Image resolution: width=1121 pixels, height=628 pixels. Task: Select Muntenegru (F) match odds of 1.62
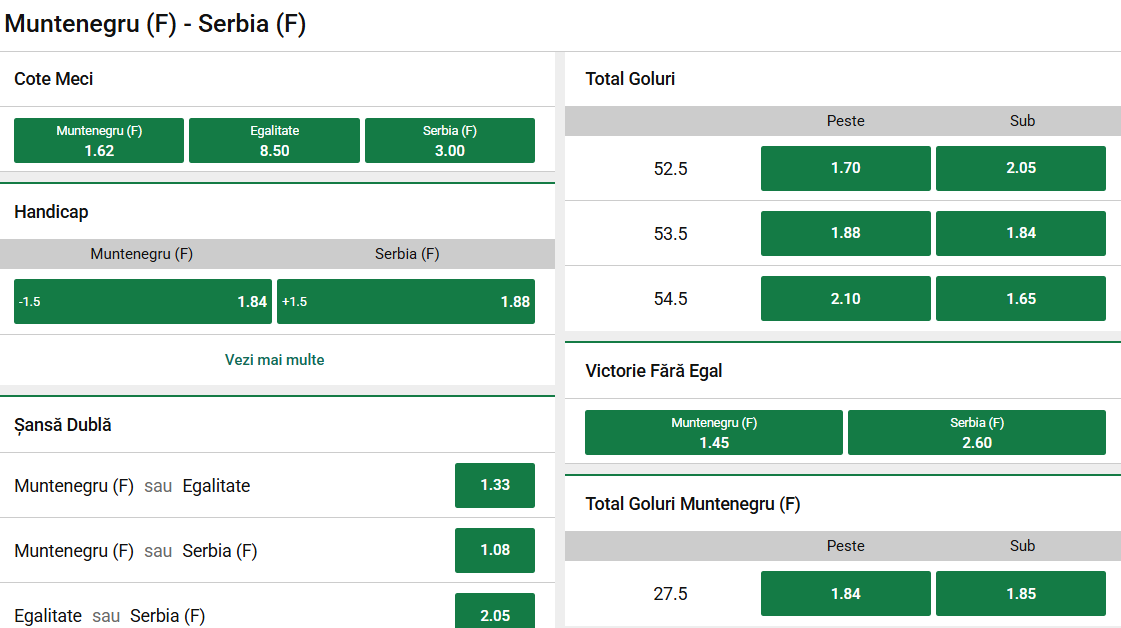tap(98, 140)
